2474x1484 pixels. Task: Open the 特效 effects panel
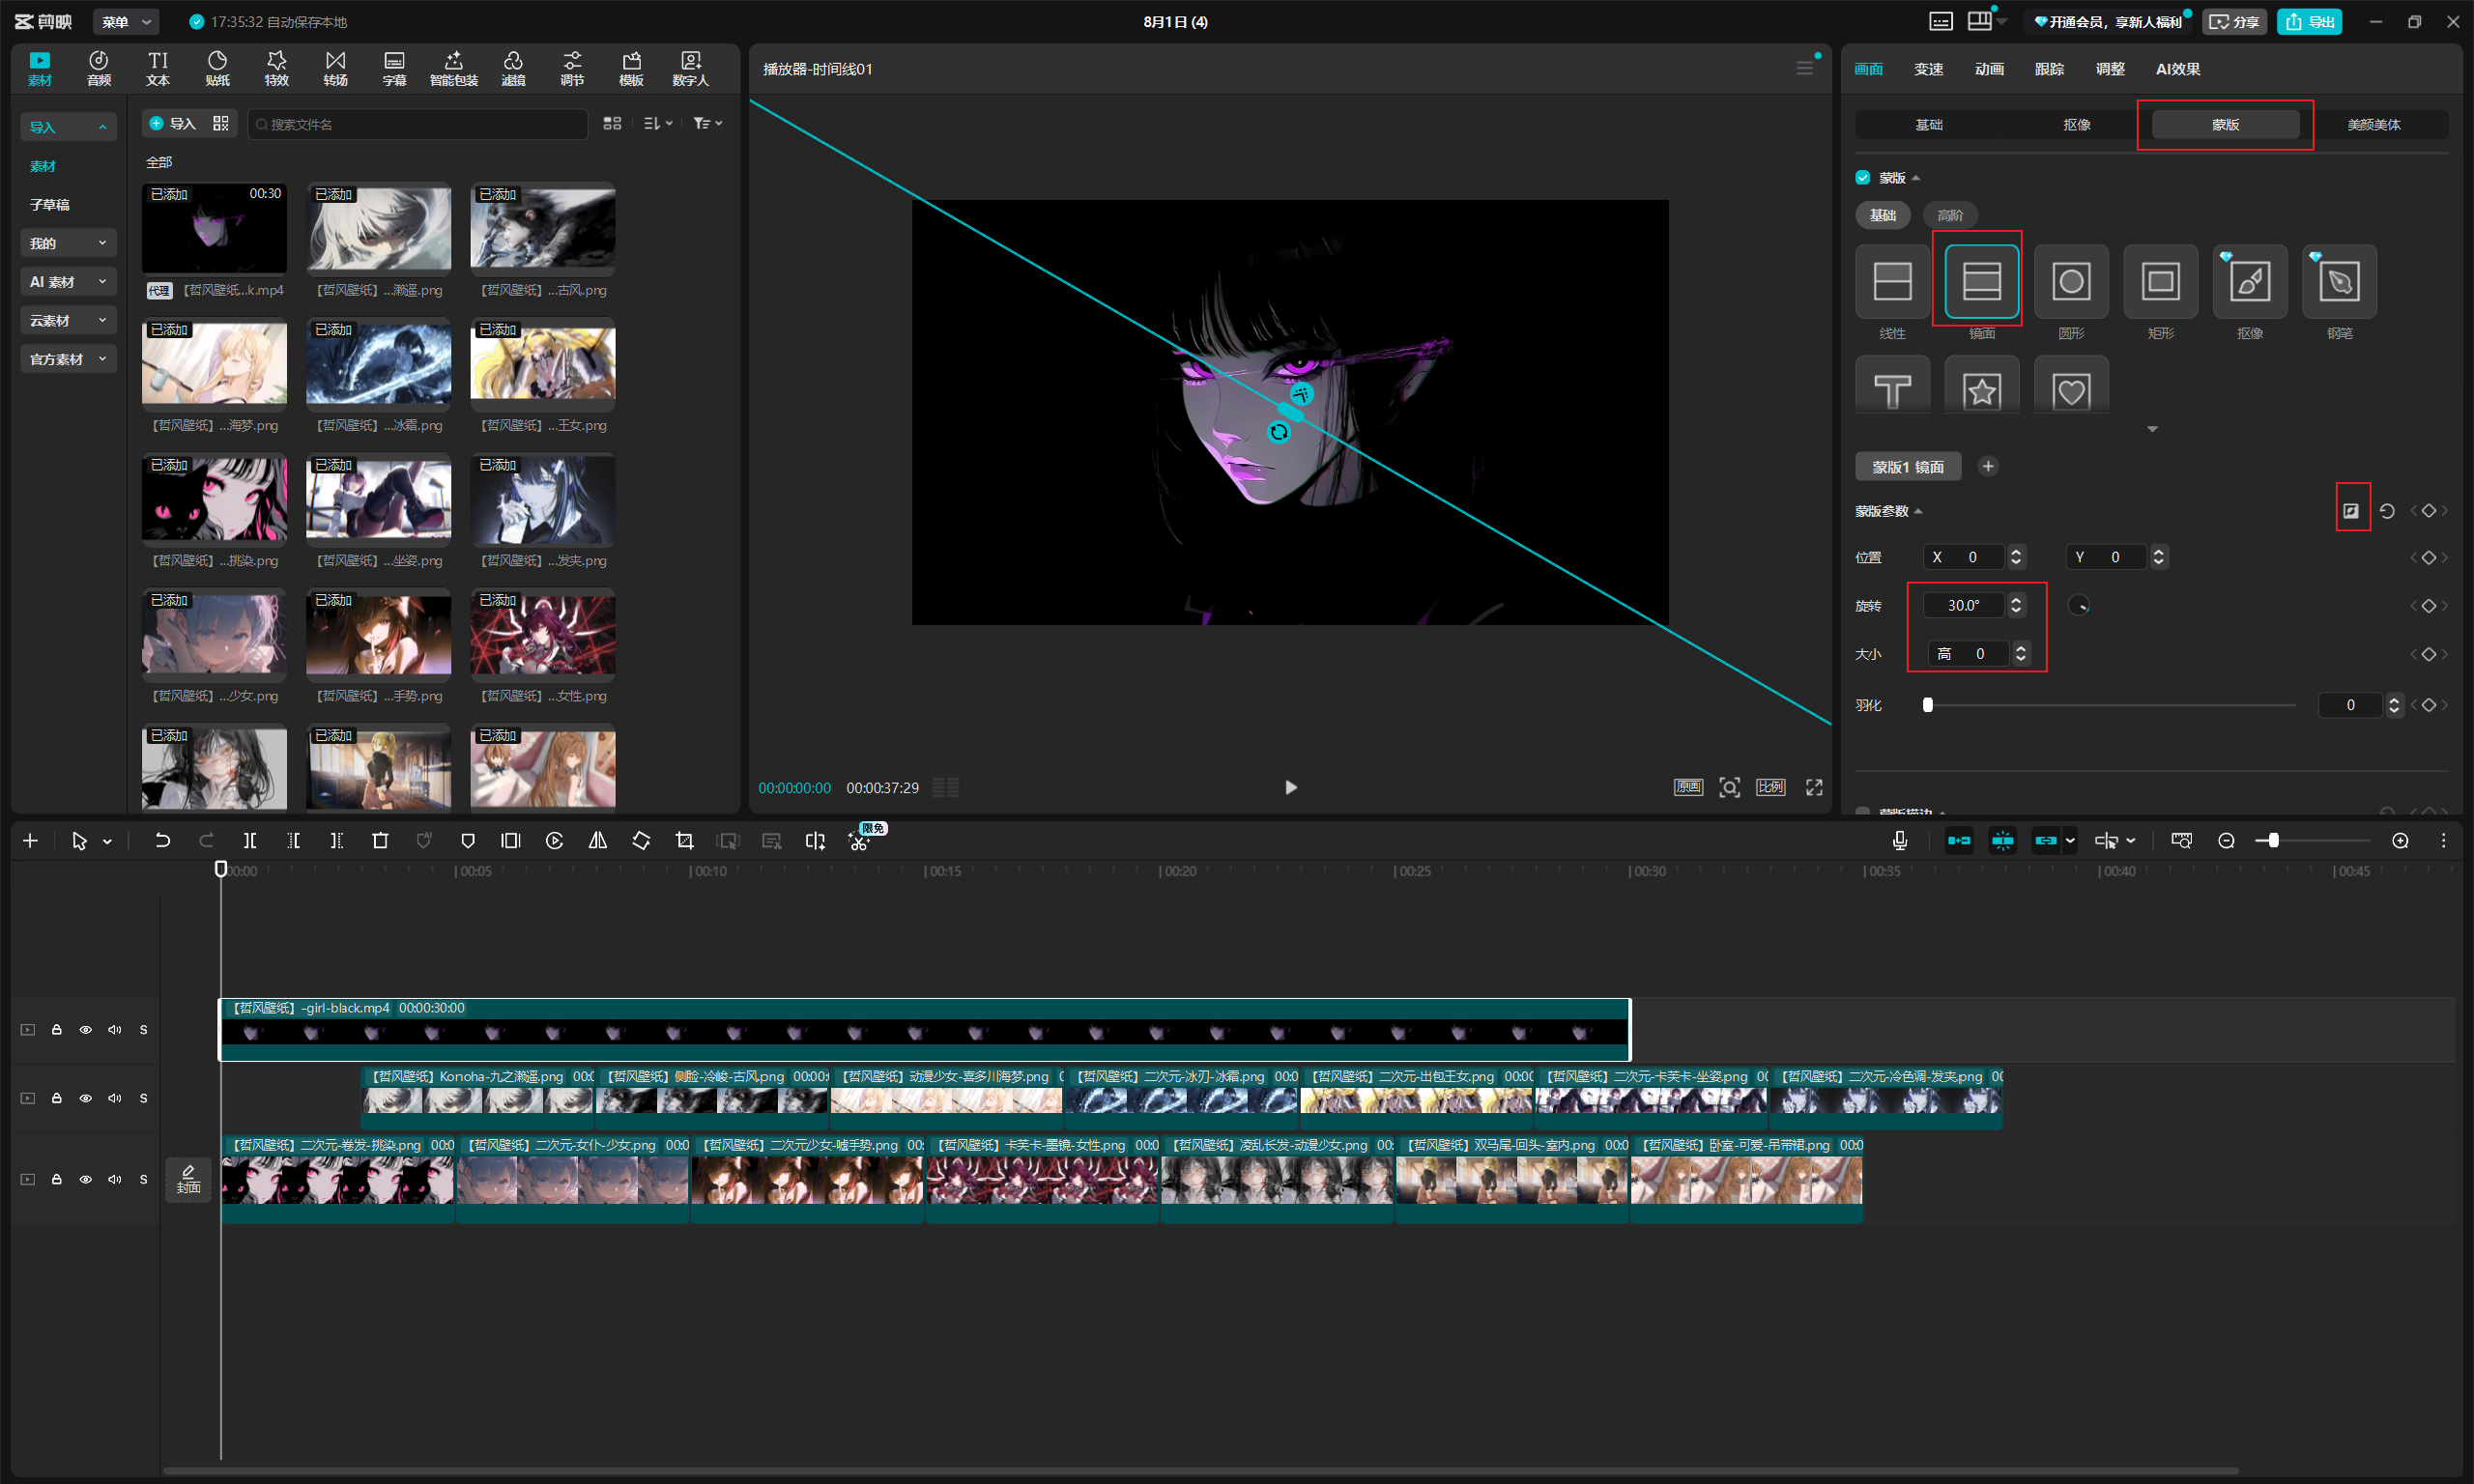(276, 68)
